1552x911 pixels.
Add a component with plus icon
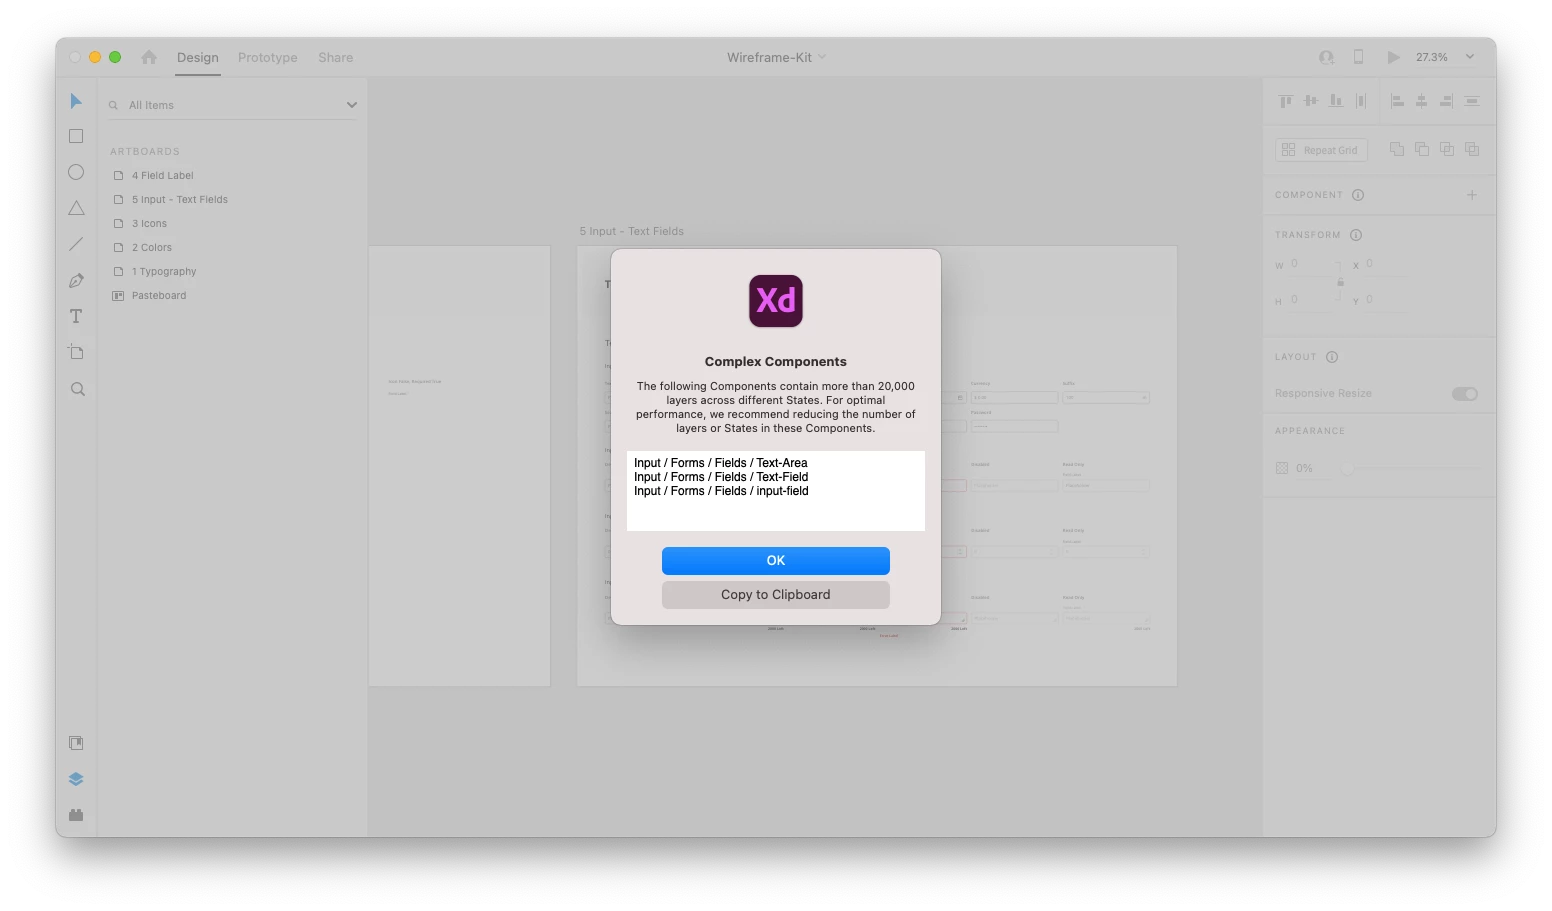(x=1472, y=195)
